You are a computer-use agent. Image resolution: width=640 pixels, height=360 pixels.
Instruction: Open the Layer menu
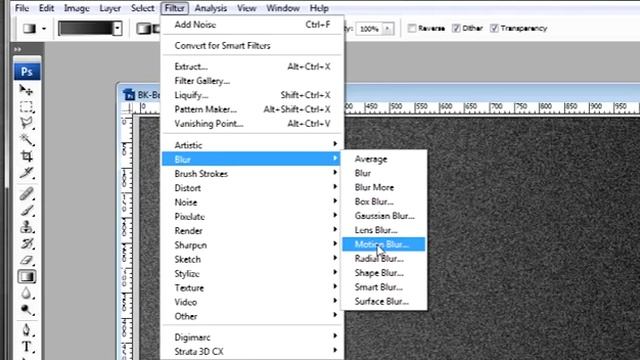tap(110, 8)
